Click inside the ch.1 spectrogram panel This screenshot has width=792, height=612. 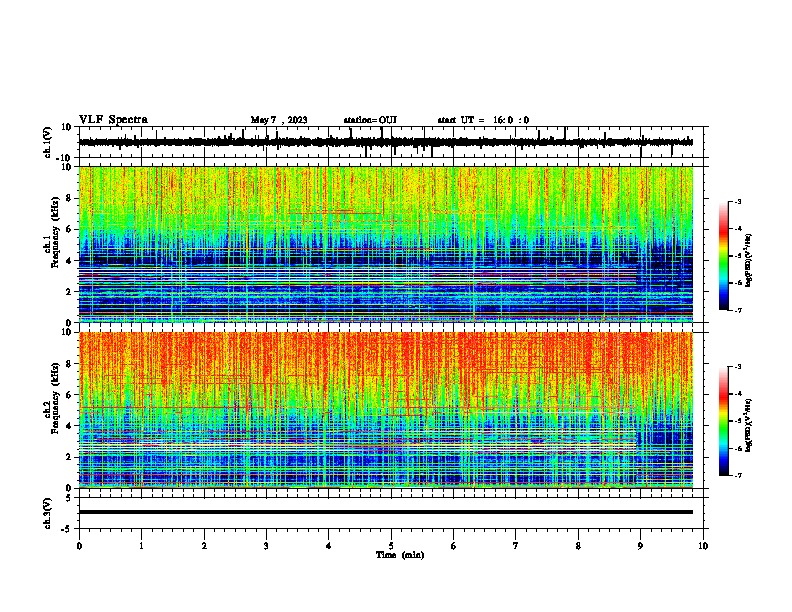(x=386, y=244)
